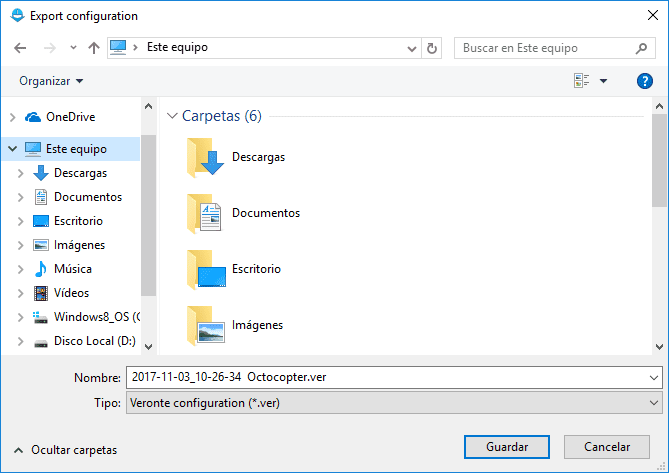Click the Documentos label in file list

(x=266, y=213)
